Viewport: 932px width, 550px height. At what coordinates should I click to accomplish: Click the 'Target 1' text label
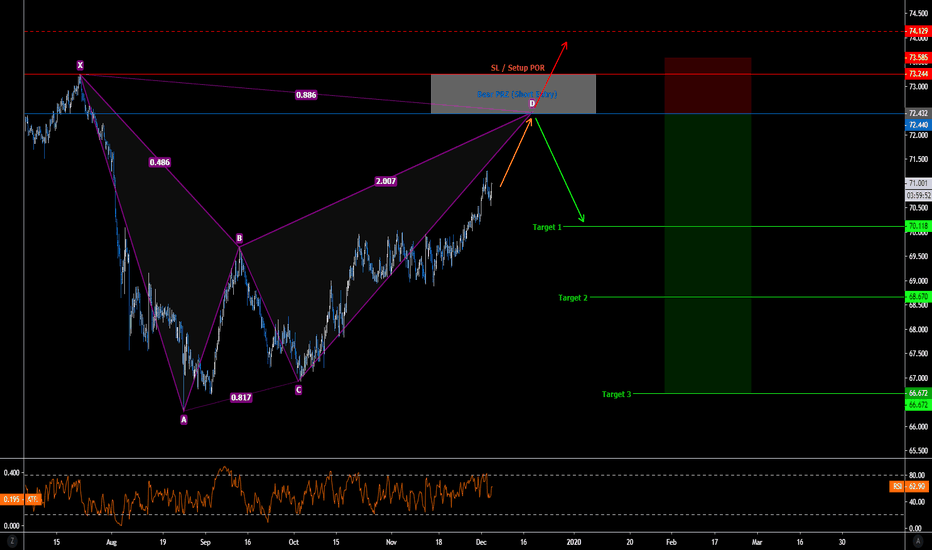pyautogui.click(x=546, y=227)
